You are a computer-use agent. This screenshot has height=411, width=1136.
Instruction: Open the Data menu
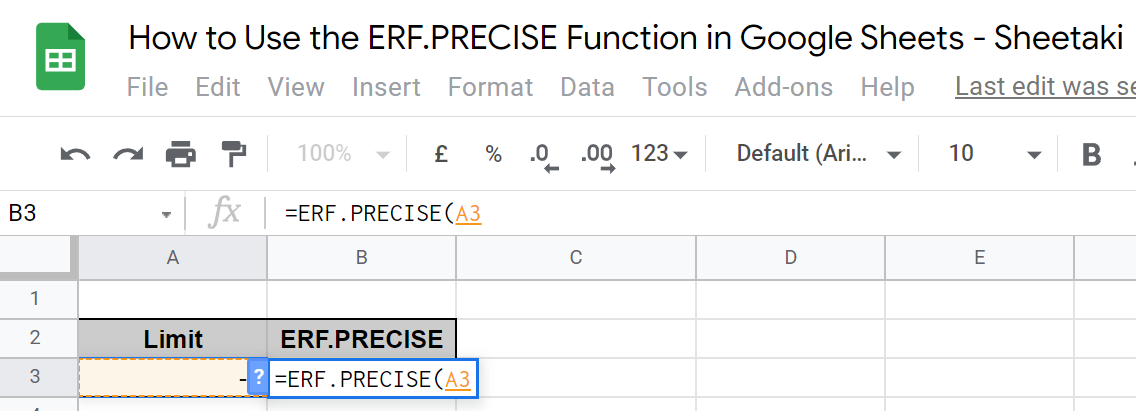(587, 87)
